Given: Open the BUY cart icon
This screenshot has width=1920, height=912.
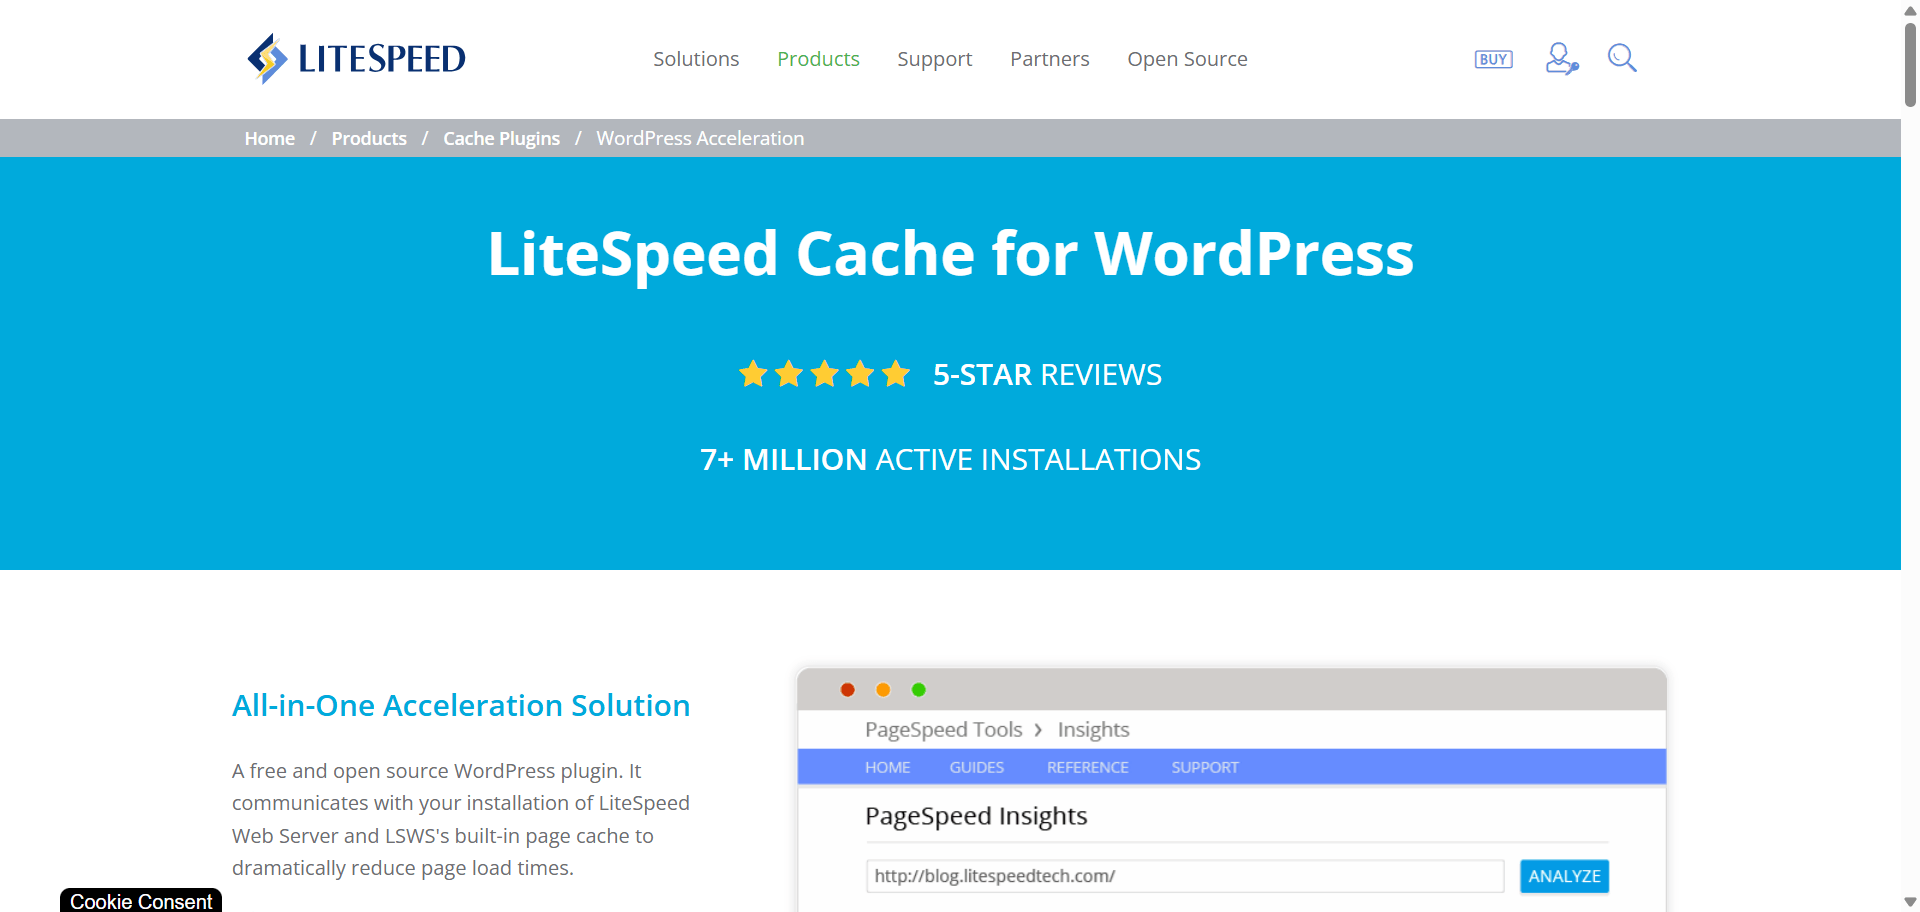Looking at the screenshot, I should click(x=1493, y=59).
